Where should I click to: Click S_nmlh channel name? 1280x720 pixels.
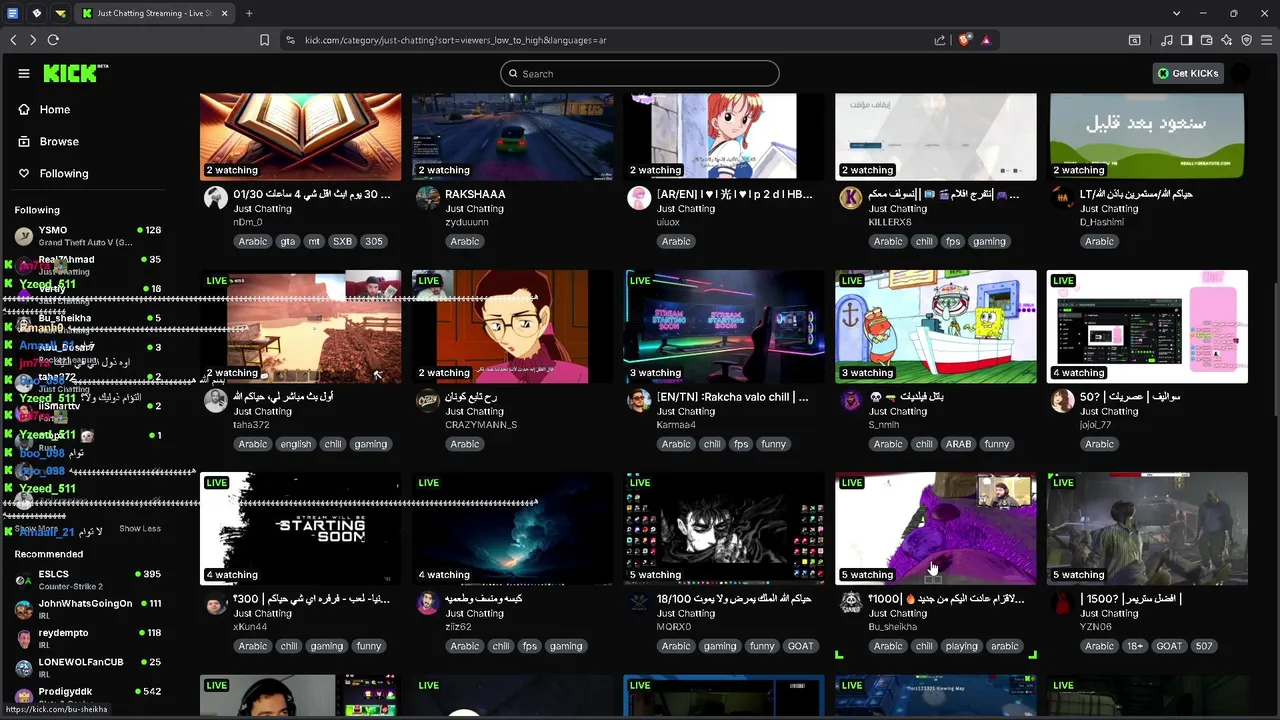[x=884, y=425]
